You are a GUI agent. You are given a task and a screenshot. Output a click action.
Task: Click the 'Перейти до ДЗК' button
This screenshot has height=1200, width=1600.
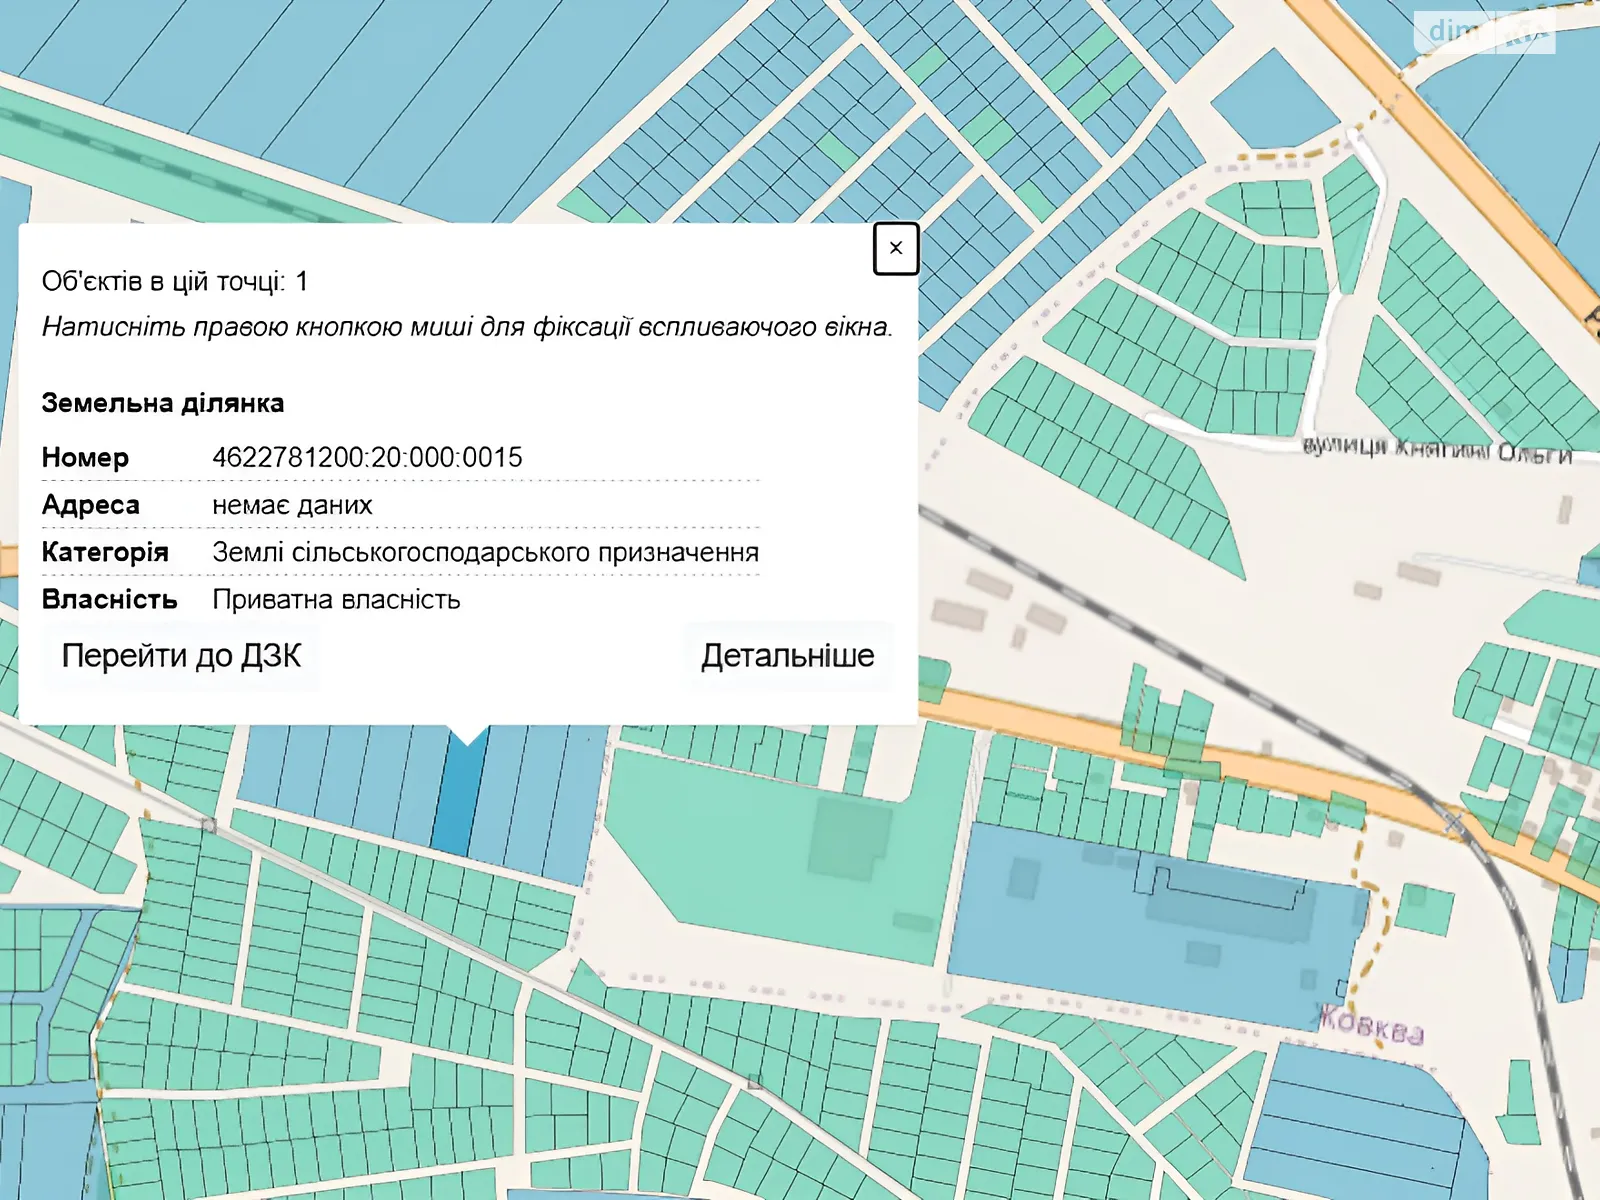pyautogui.click(x=181, y=656)
